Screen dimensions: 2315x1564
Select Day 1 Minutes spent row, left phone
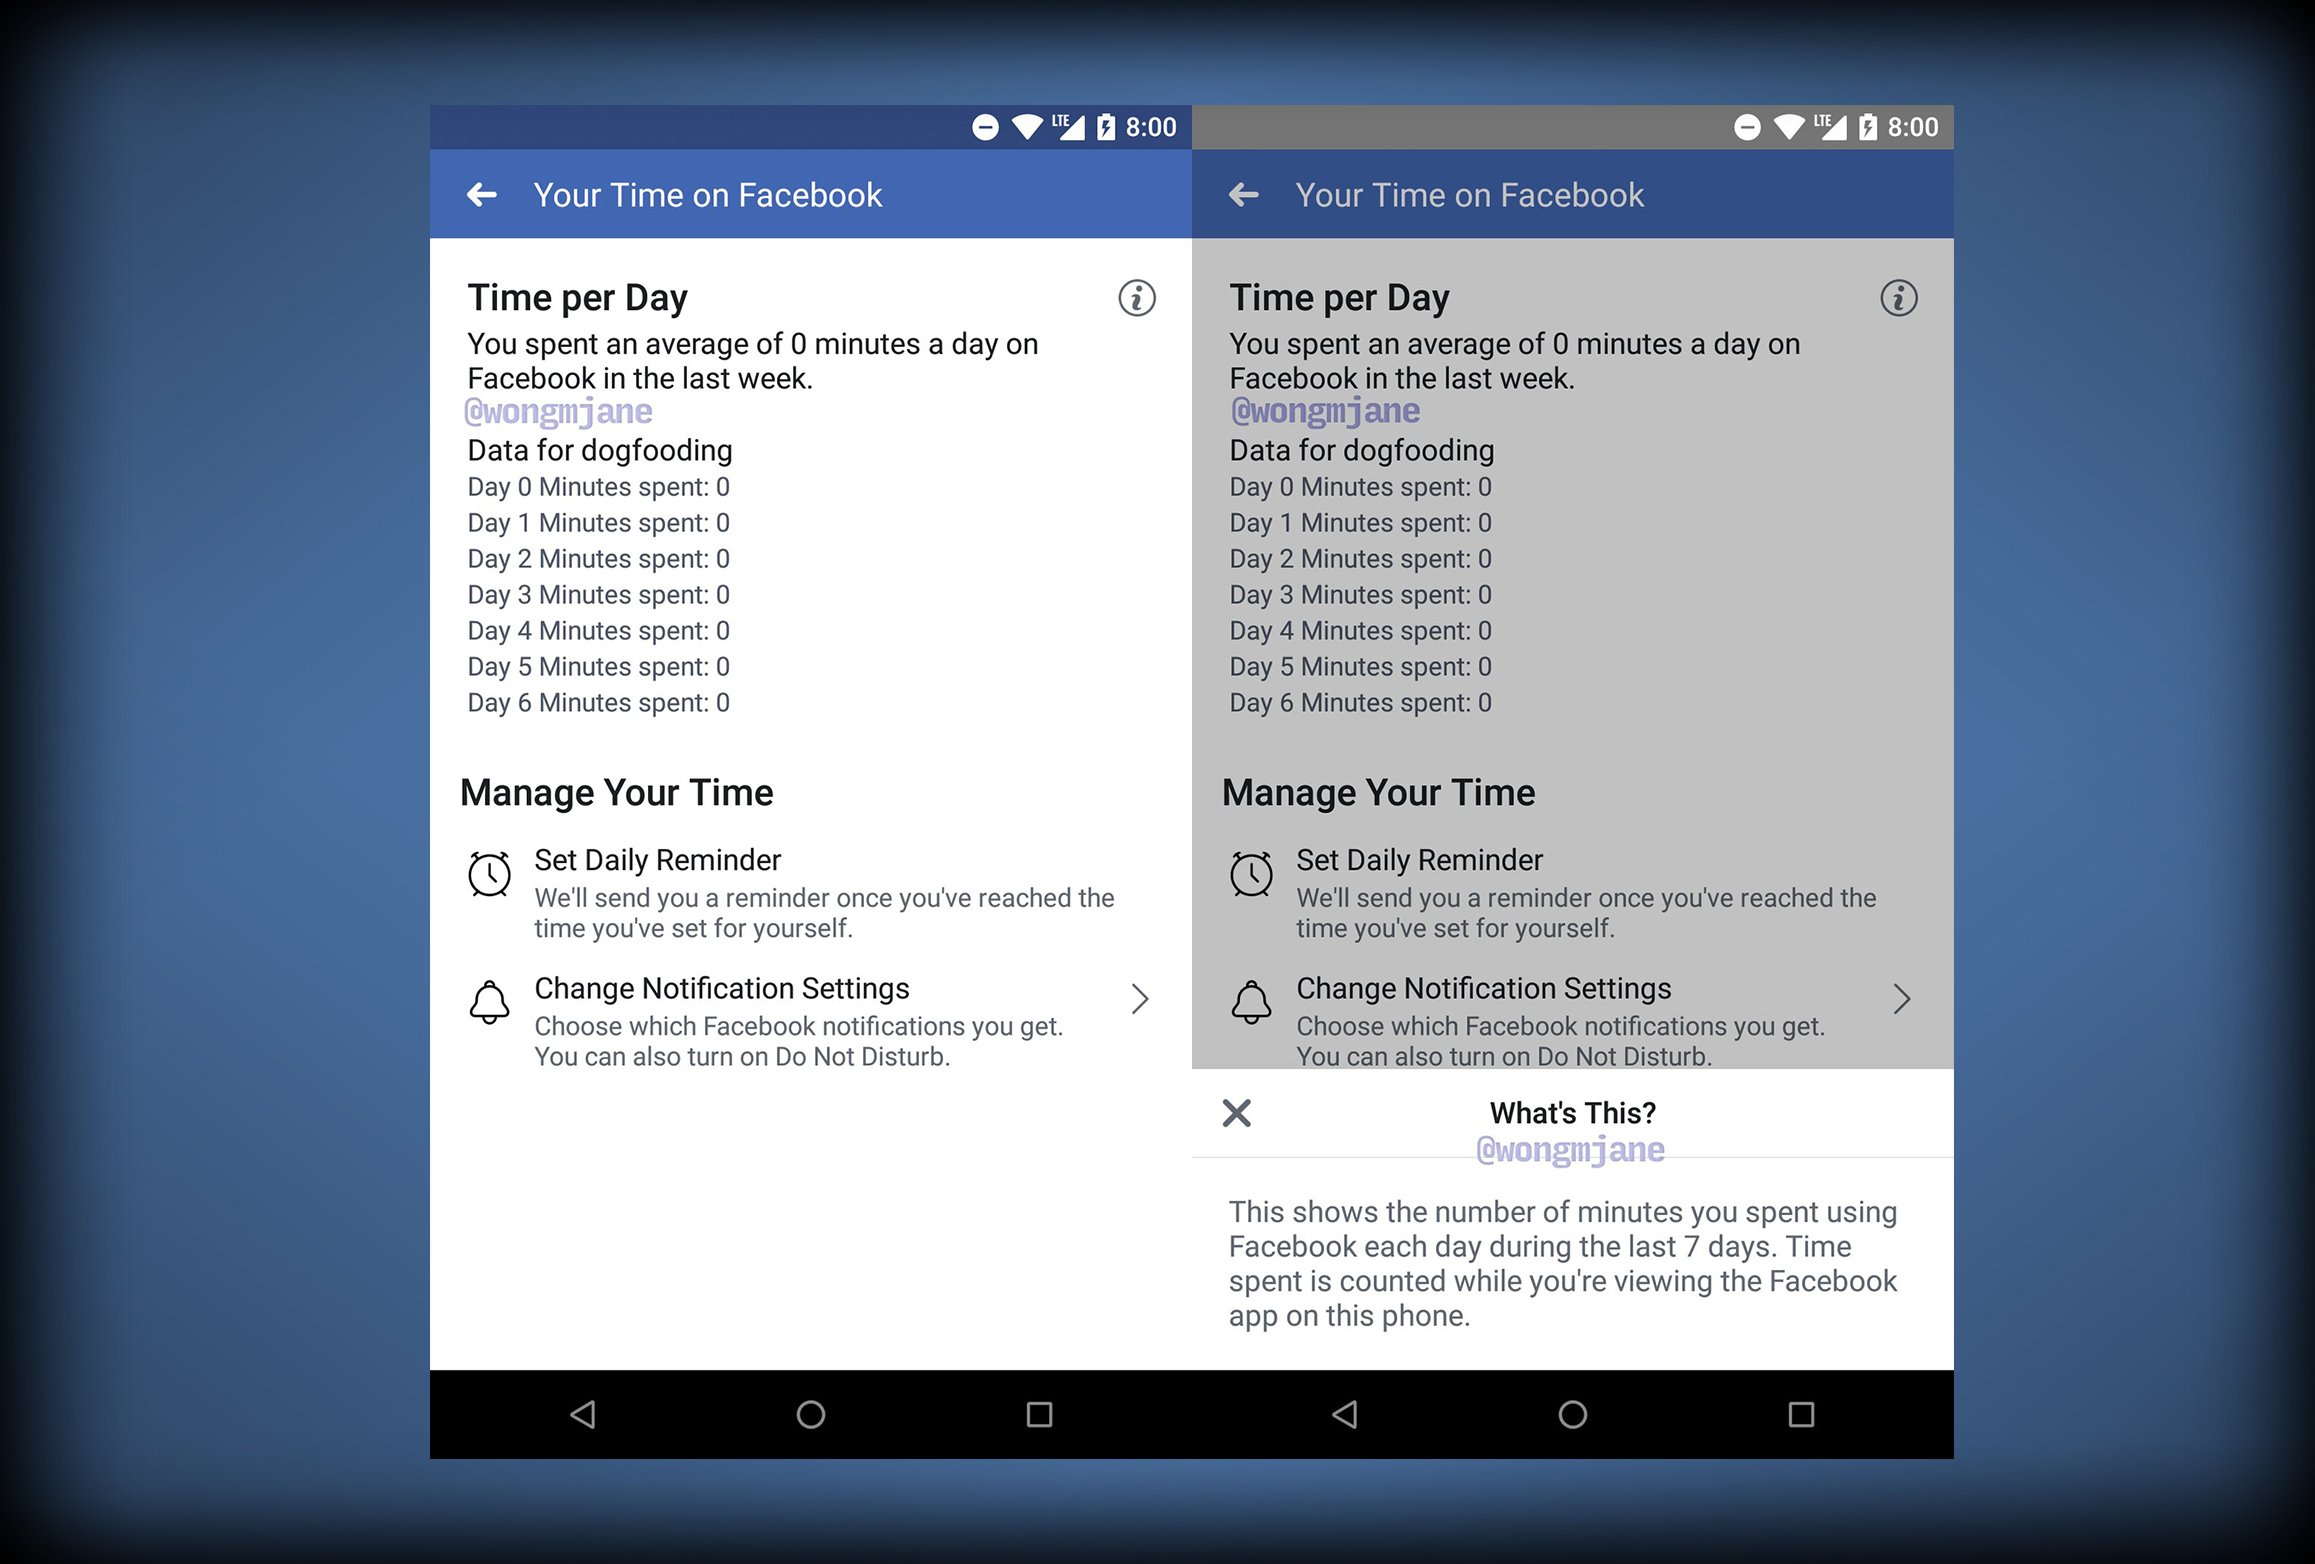pos(599,523)
